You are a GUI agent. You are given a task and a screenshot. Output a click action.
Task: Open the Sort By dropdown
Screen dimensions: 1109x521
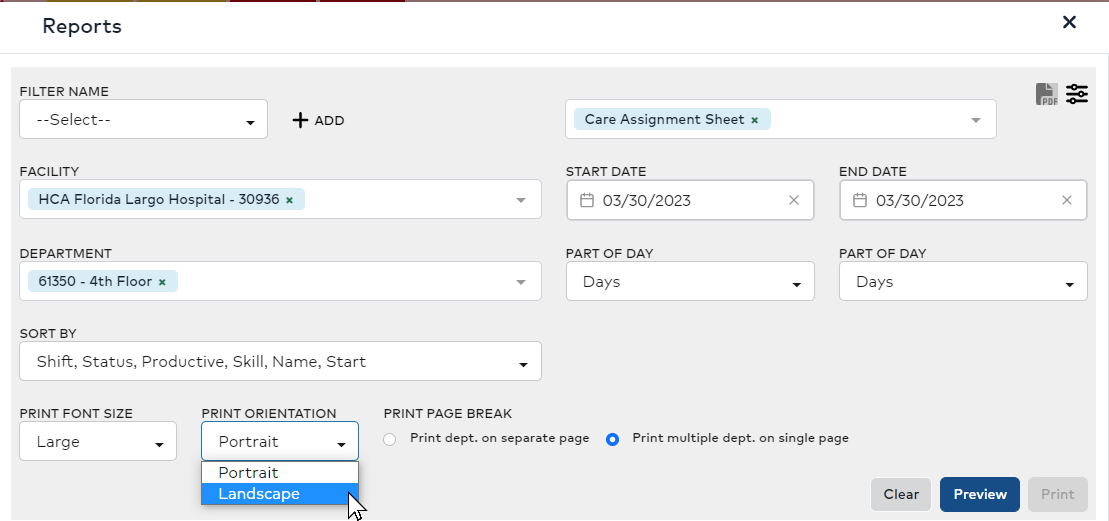click(280, 362)
